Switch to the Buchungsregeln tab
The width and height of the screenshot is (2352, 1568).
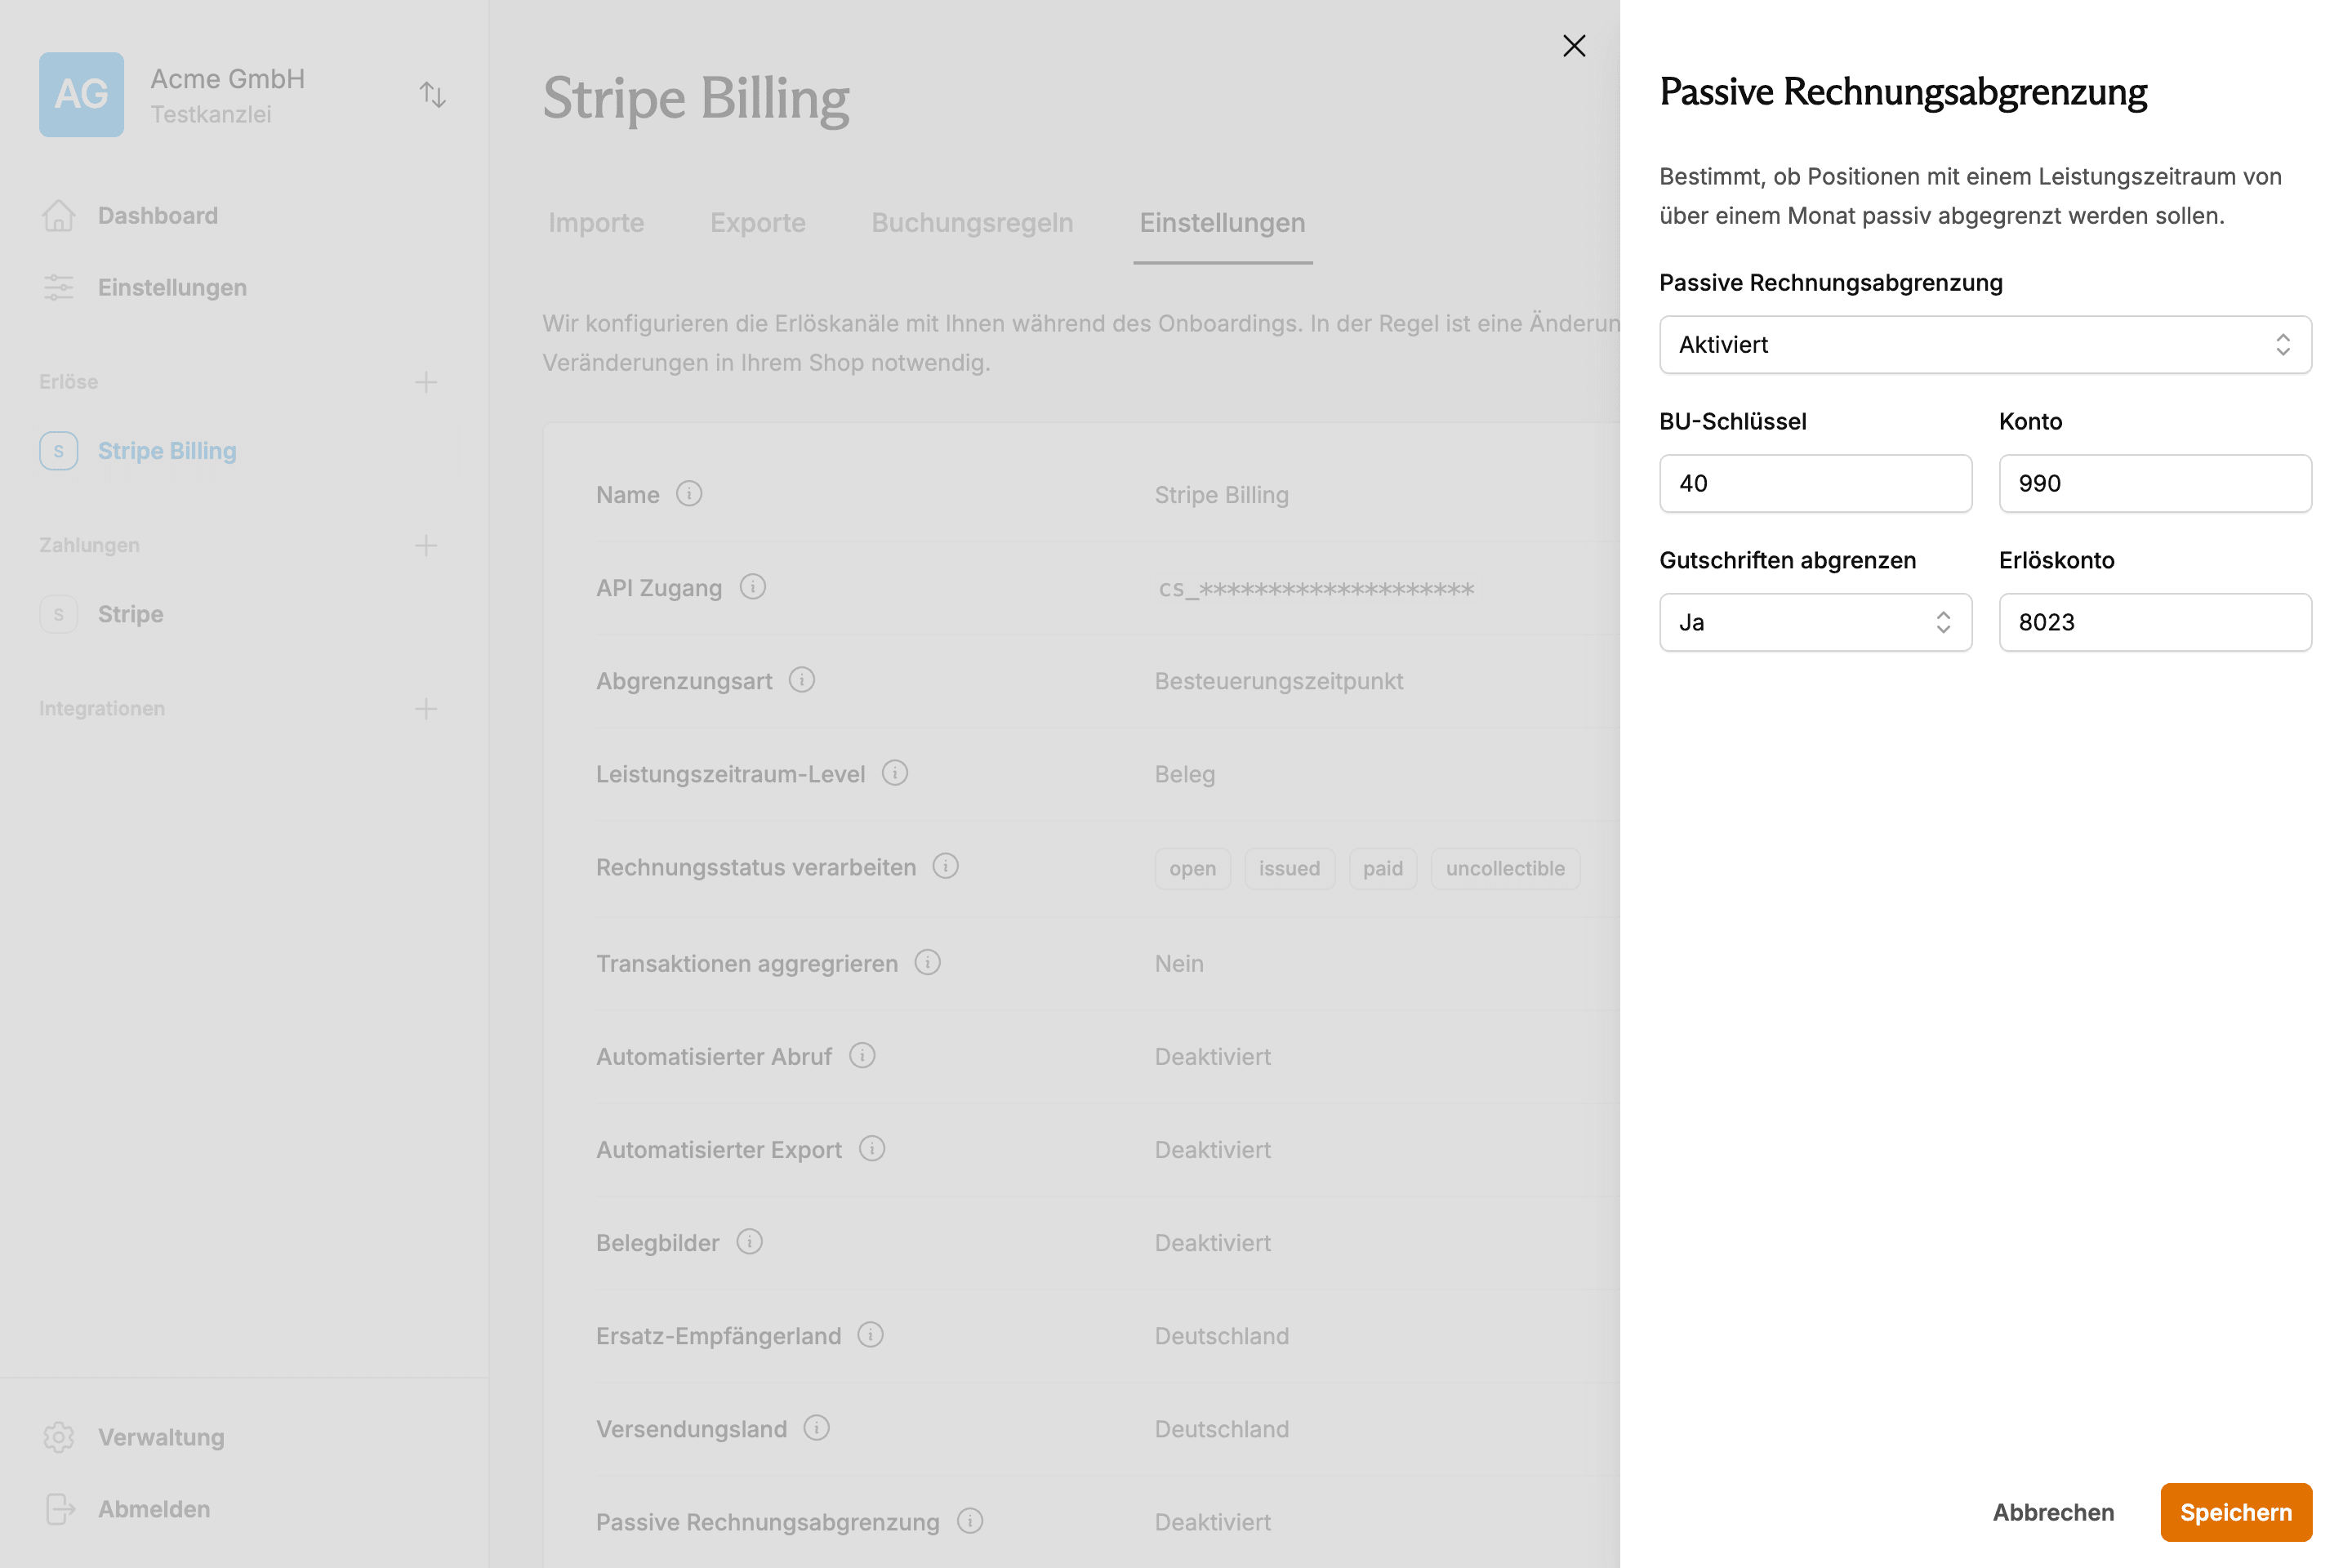pyautogui.click(x=971, y=222)
